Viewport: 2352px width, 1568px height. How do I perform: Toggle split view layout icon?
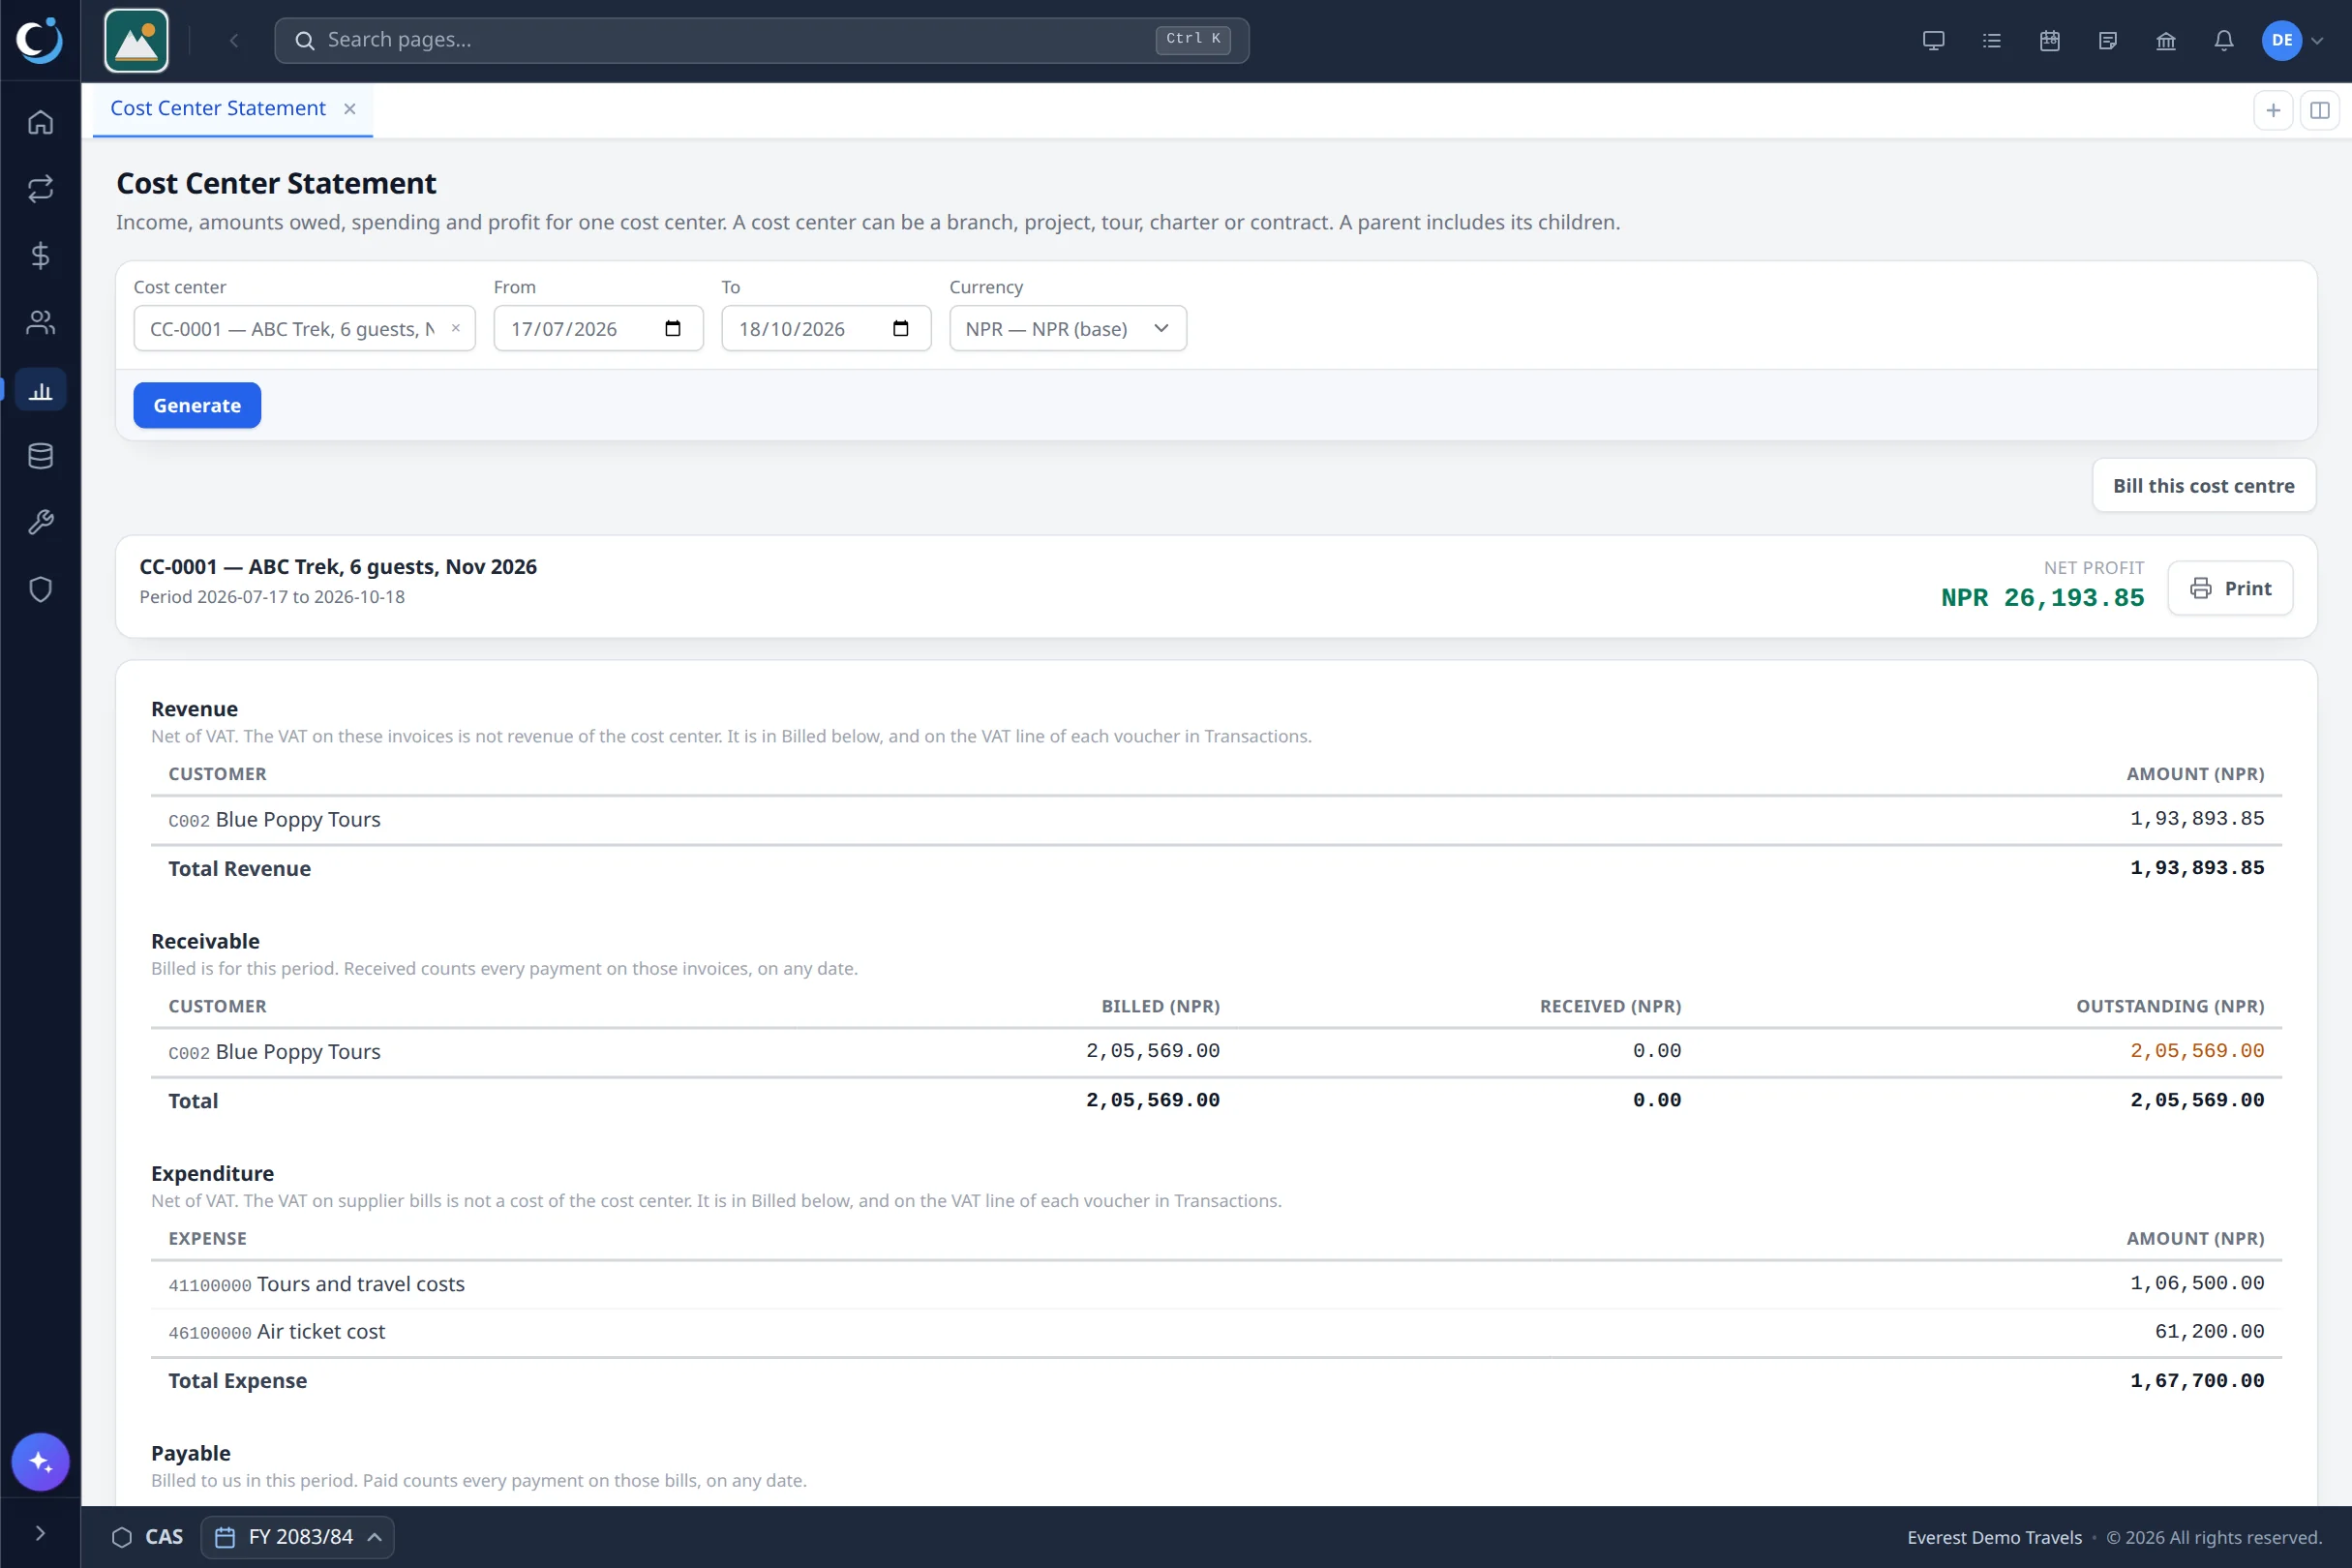tap(2320, 110)
